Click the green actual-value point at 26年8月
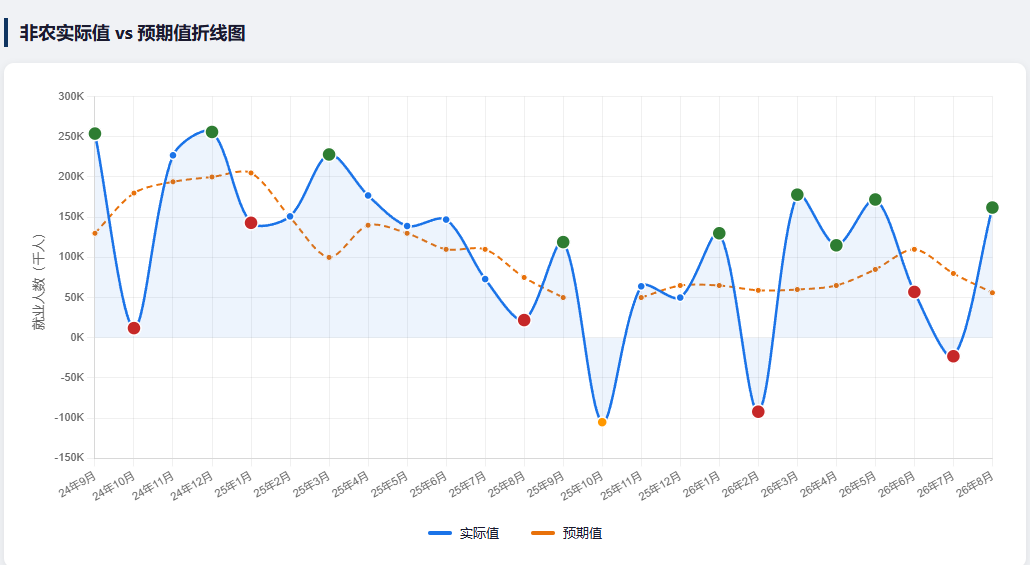Screen dimensions: 1030x565 point(993,208)
